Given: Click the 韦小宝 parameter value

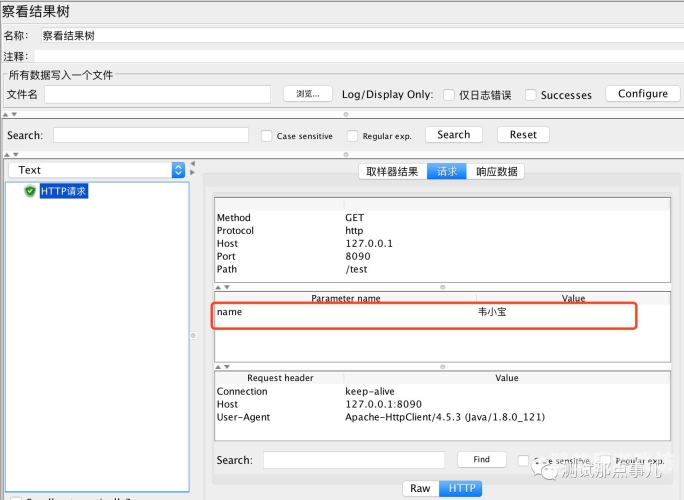Looking at the screenshot, I should 492,312.
